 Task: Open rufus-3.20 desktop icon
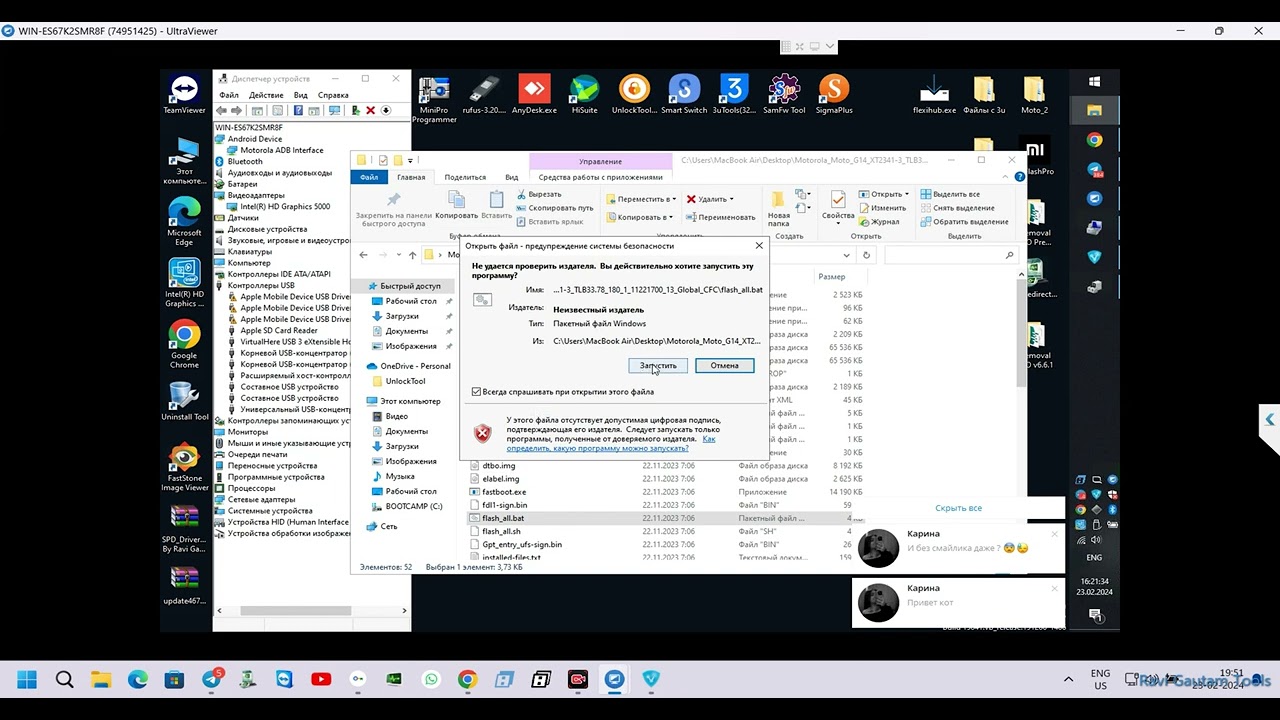[484, 95]
